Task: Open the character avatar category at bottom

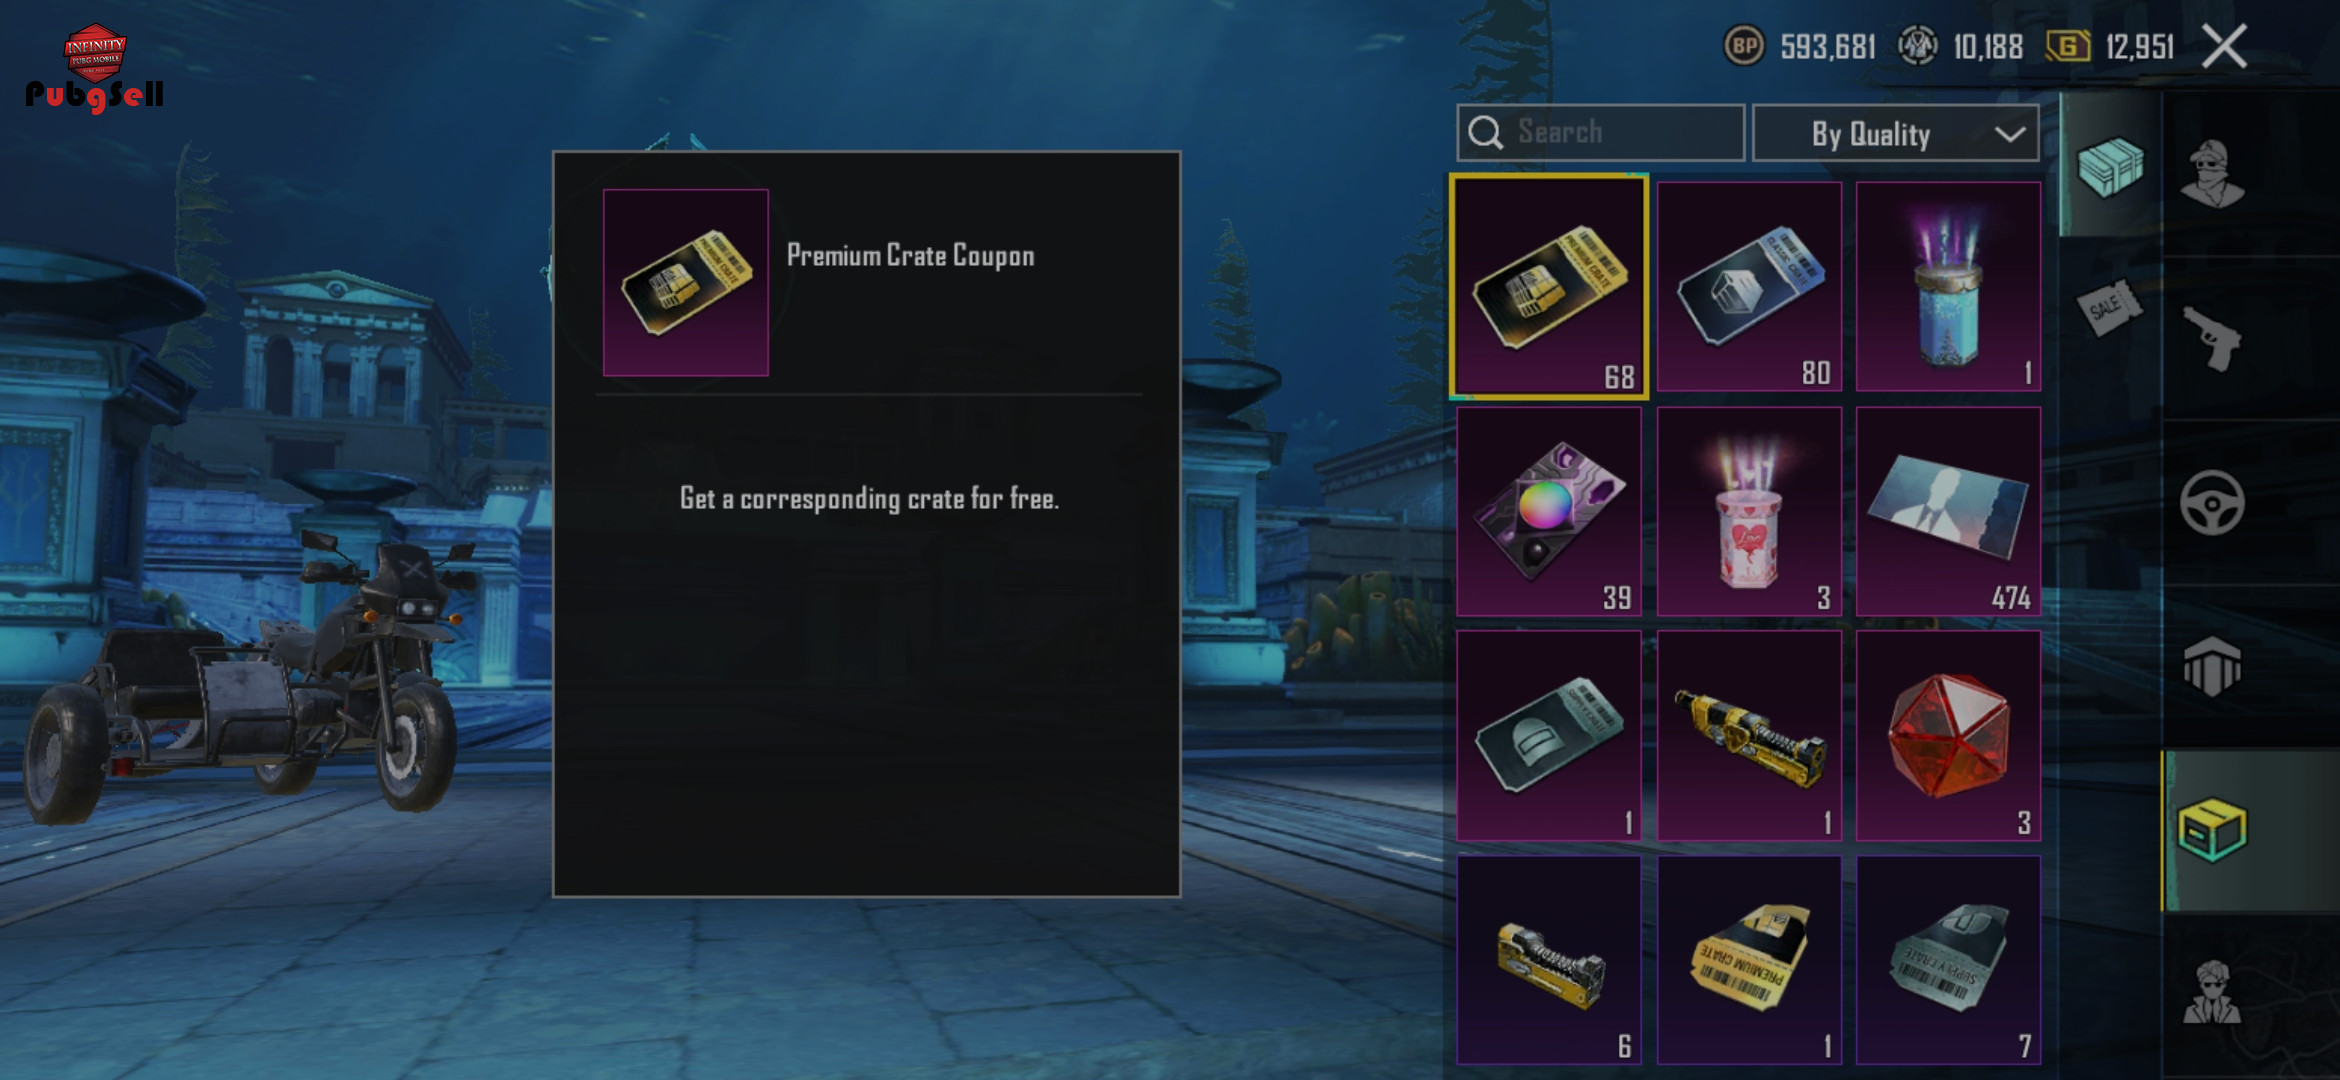Action: pos(2212,992)
